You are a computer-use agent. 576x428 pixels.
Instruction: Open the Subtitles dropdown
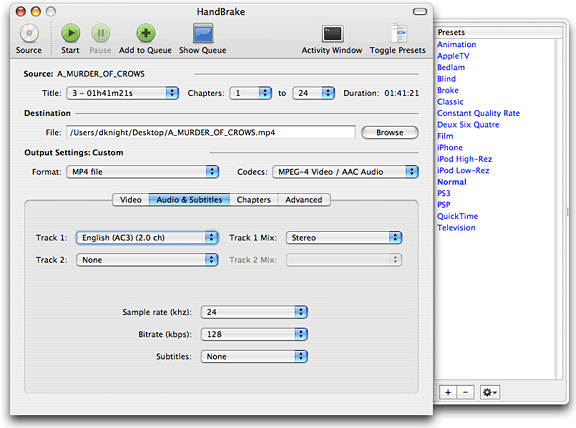pos(254,356)
